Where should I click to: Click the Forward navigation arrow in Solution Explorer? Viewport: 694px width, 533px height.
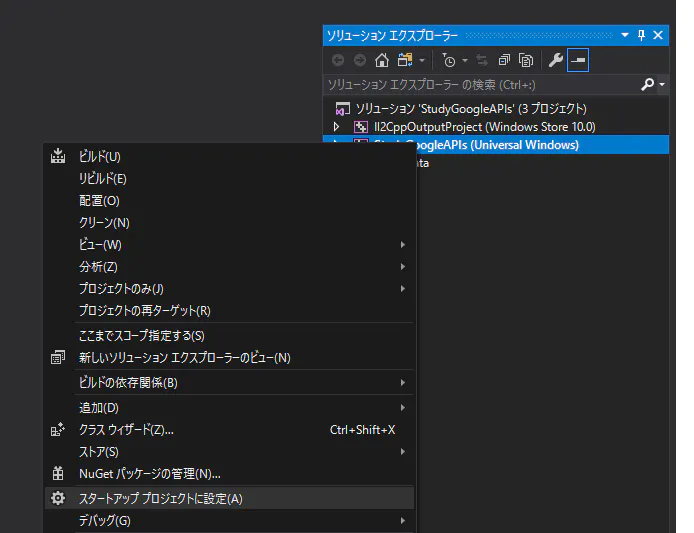click(x=360, y=60)
